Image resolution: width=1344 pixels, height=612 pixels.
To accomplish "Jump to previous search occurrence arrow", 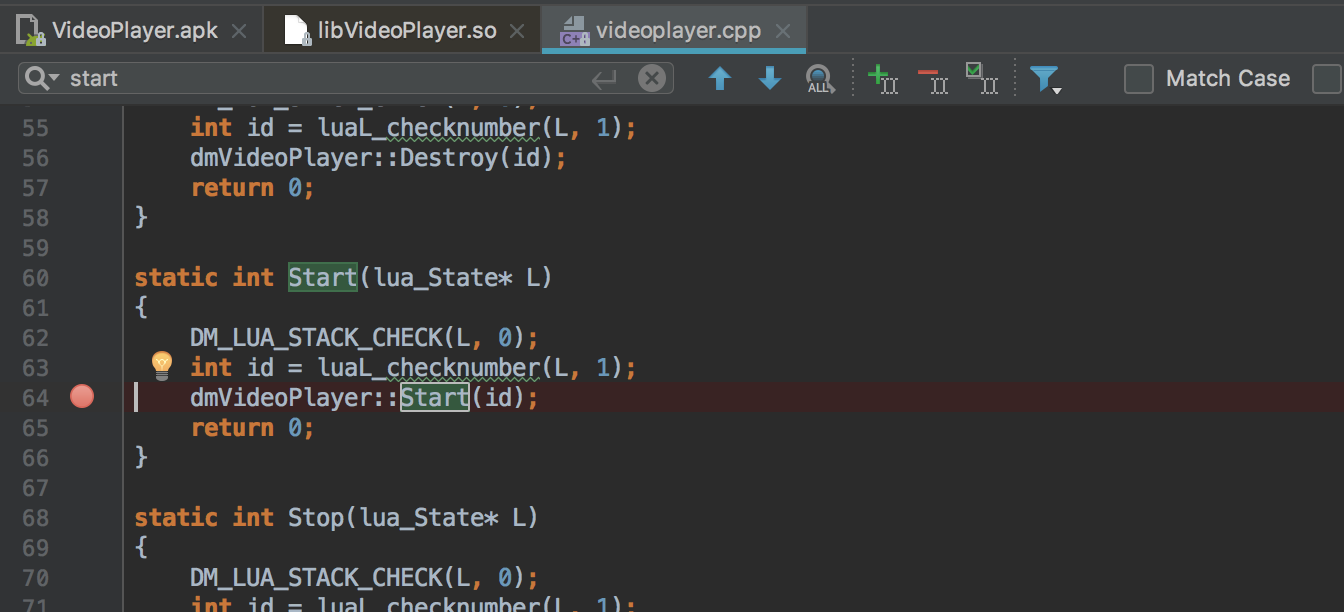I will (720, 78).
